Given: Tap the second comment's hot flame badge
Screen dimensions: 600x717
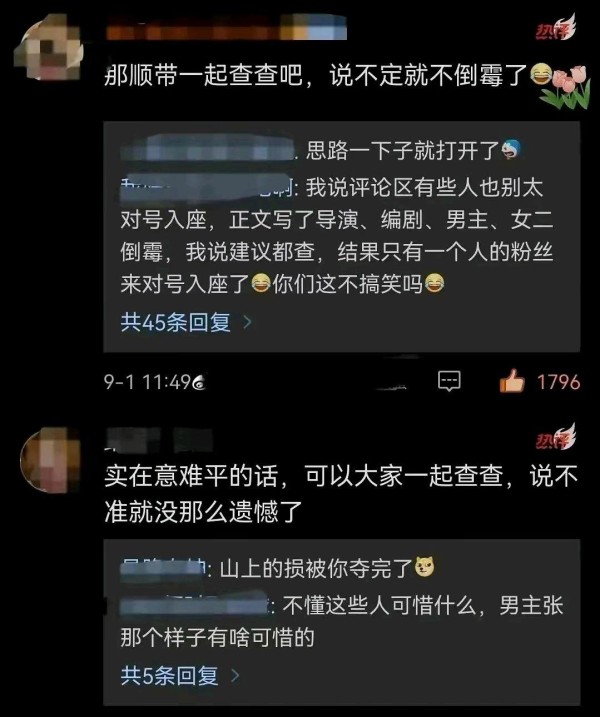Looking at the screenshot, I should [556, 438].
